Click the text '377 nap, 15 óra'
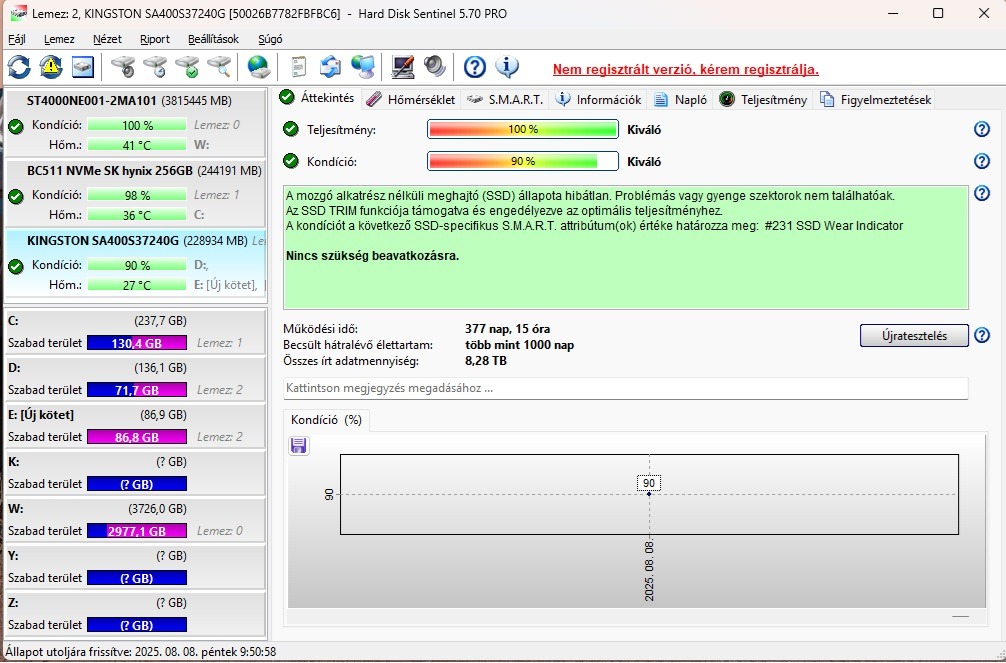The height and width of the screenshot is (663, 1006). [507, 329]
